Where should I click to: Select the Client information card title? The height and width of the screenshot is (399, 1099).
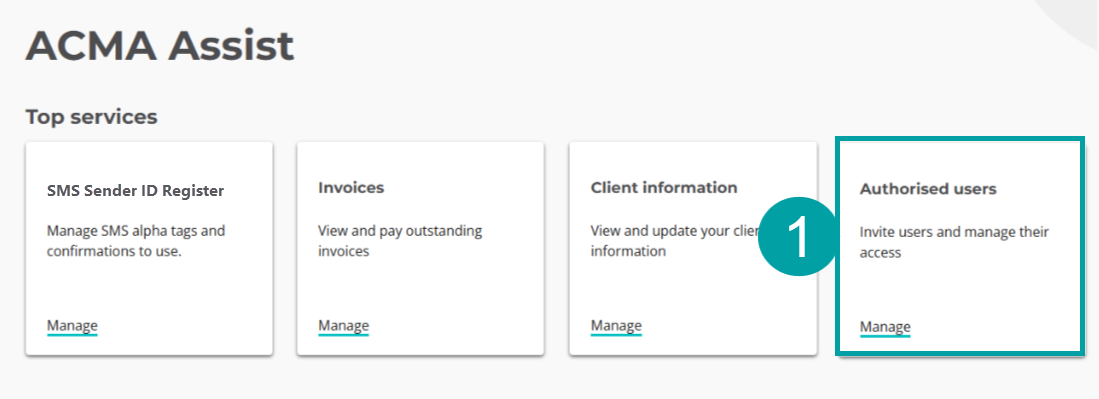click(664, 188)
